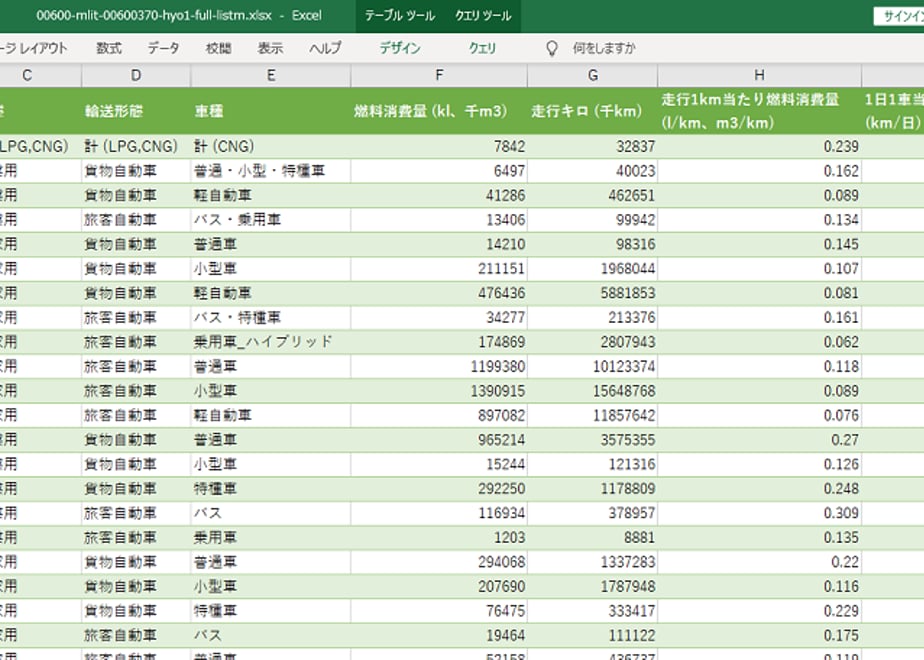Select cell 計 (LPG,CNG) in column D
This screenshot has height=660, width=924.
[136, 146]
